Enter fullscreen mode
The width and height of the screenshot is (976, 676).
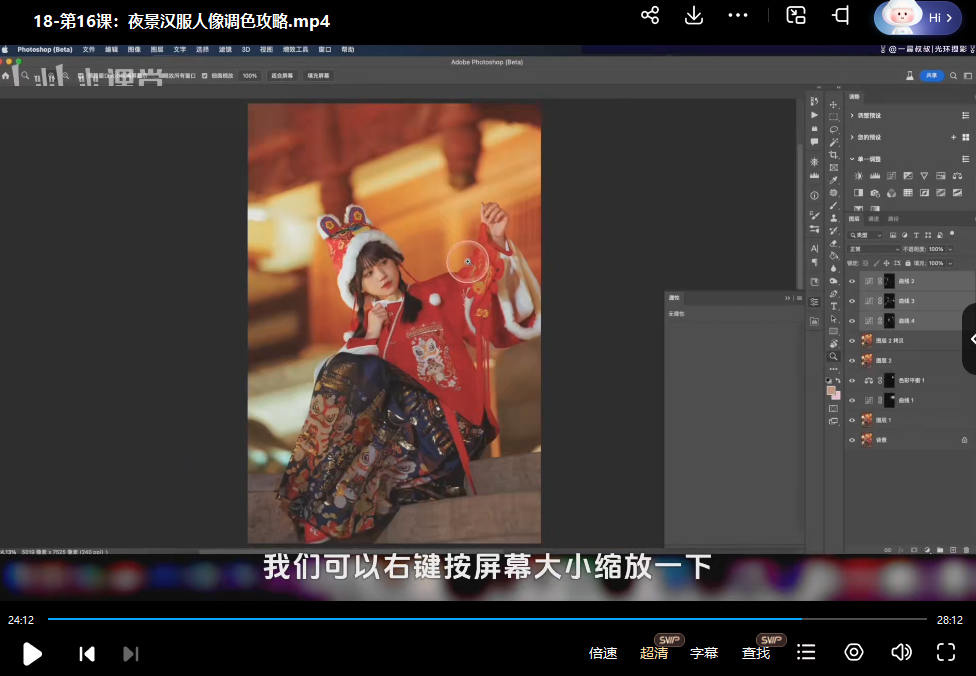point(946,652)
